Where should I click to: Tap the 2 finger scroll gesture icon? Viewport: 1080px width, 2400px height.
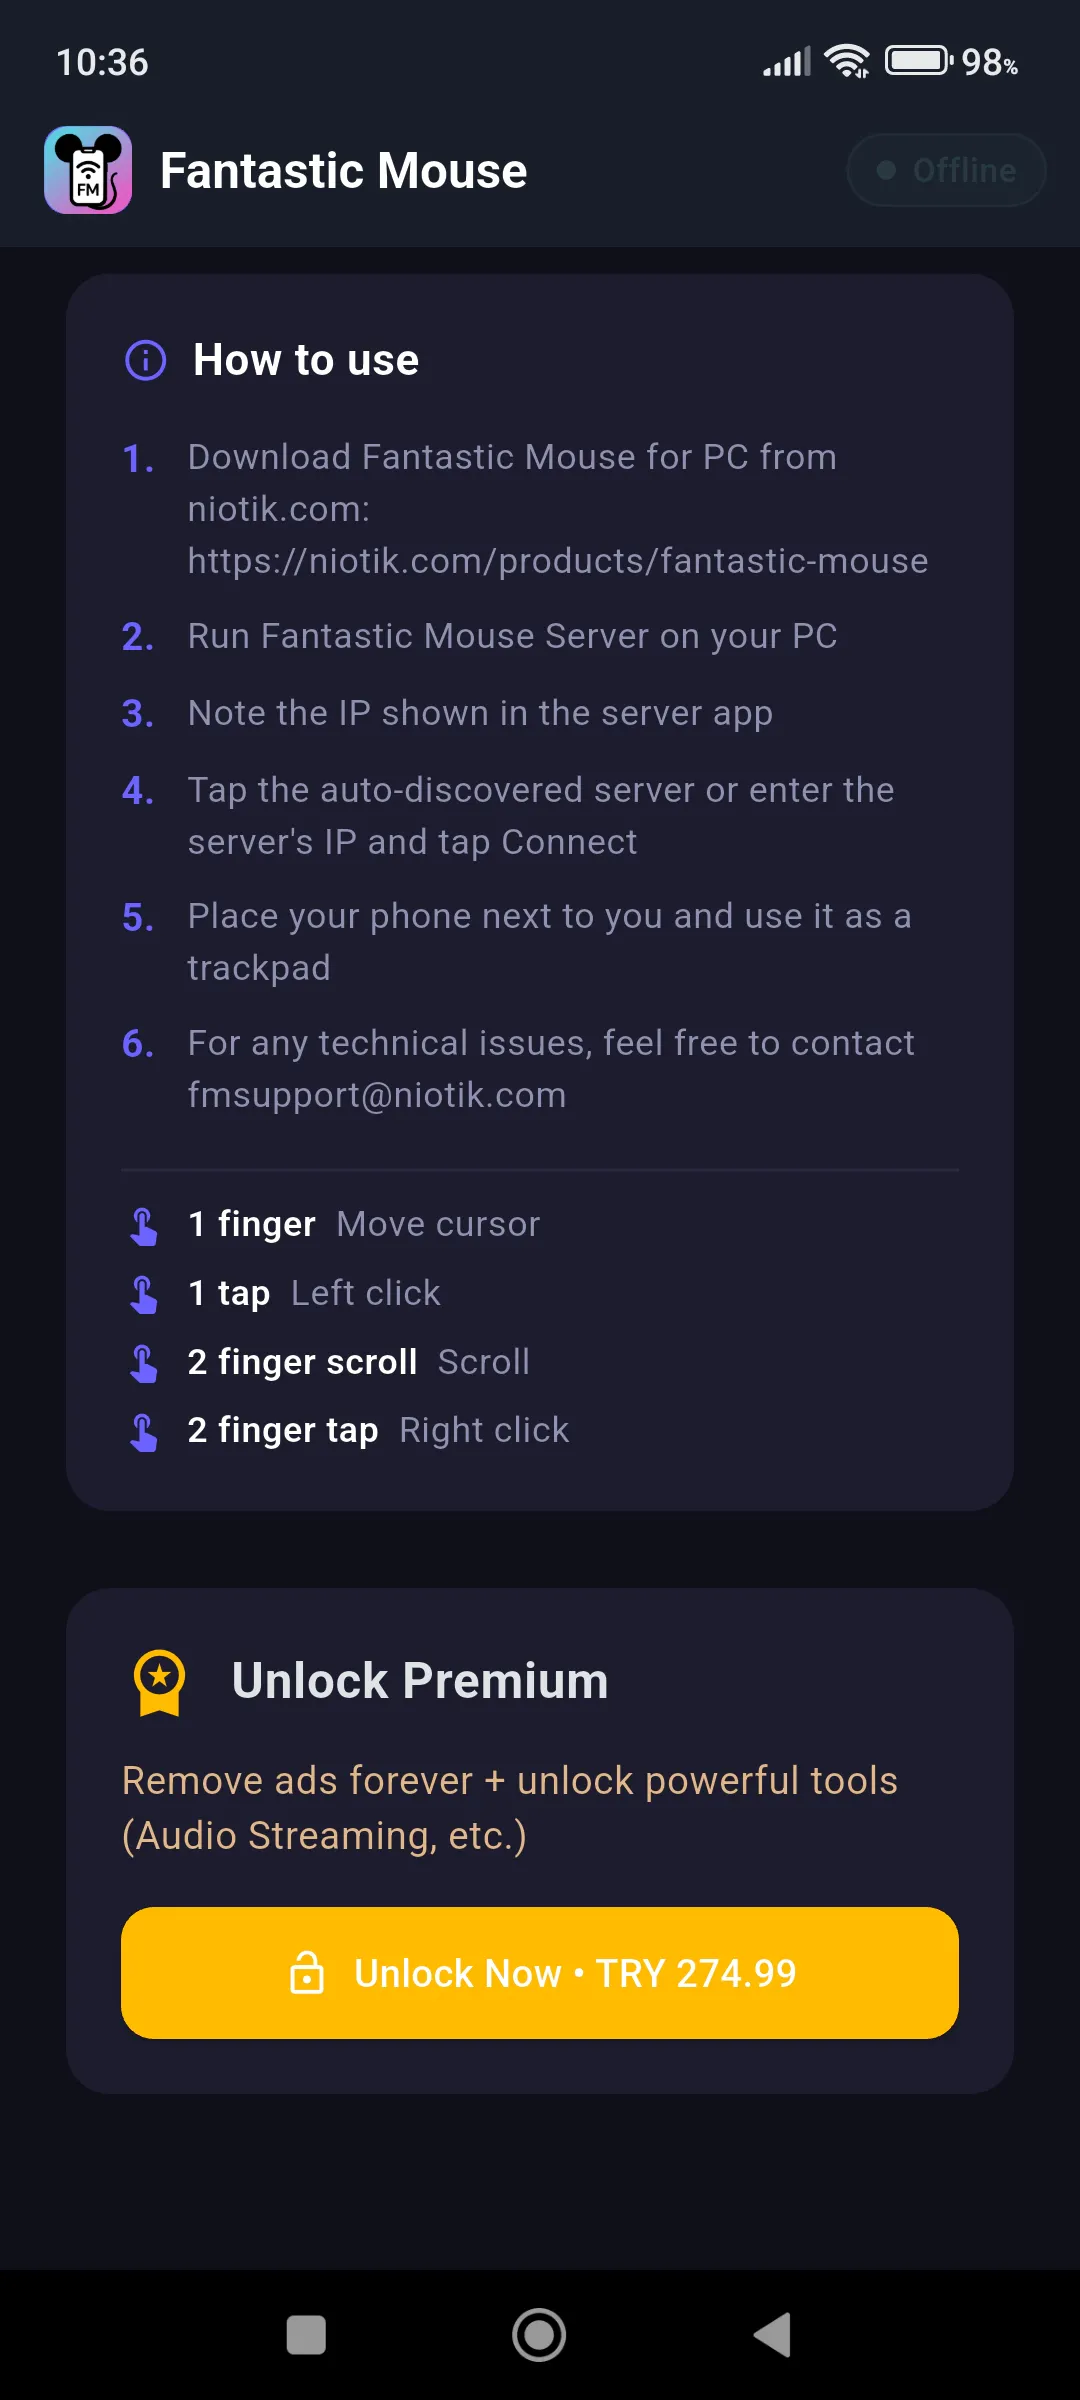click(144, 1363)
